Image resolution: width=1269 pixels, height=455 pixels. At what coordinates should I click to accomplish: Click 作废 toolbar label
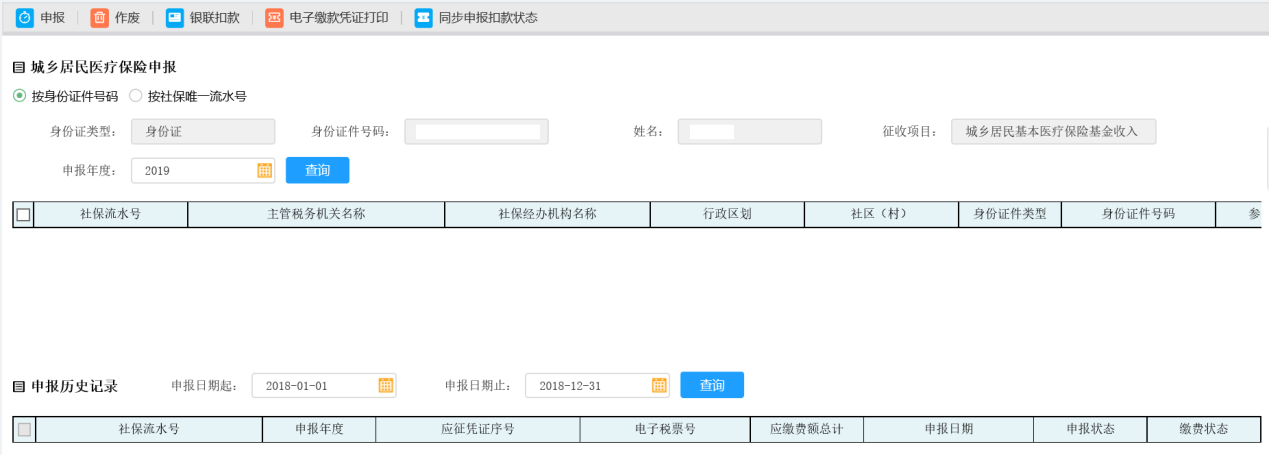127,18
